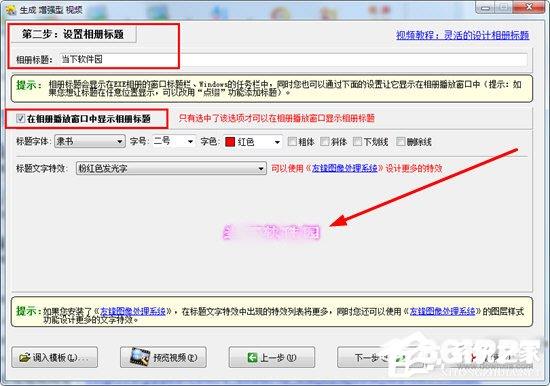Enable the 斜体 italic checkbox
Image resolution: width=550 pixels, height=386 pixels.
pos(325,141)
